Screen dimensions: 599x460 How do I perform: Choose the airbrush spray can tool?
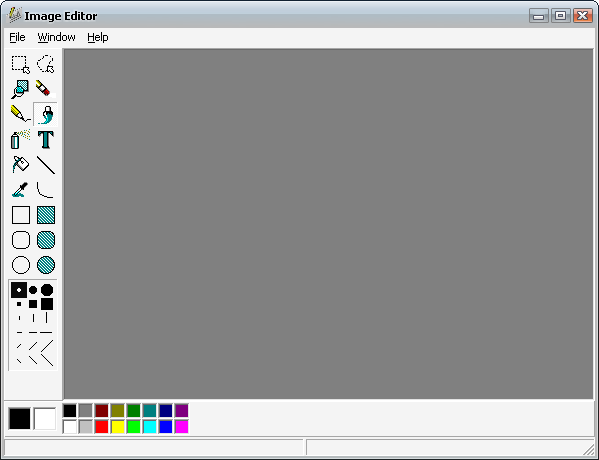[21, 139]
